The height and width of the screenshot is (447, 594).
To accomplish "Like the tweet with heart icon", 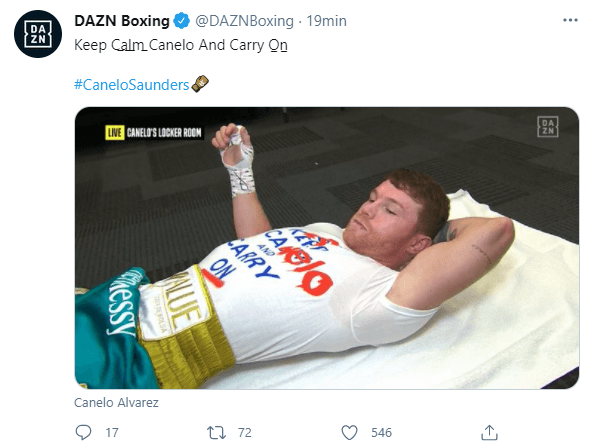I will point(349,433).
